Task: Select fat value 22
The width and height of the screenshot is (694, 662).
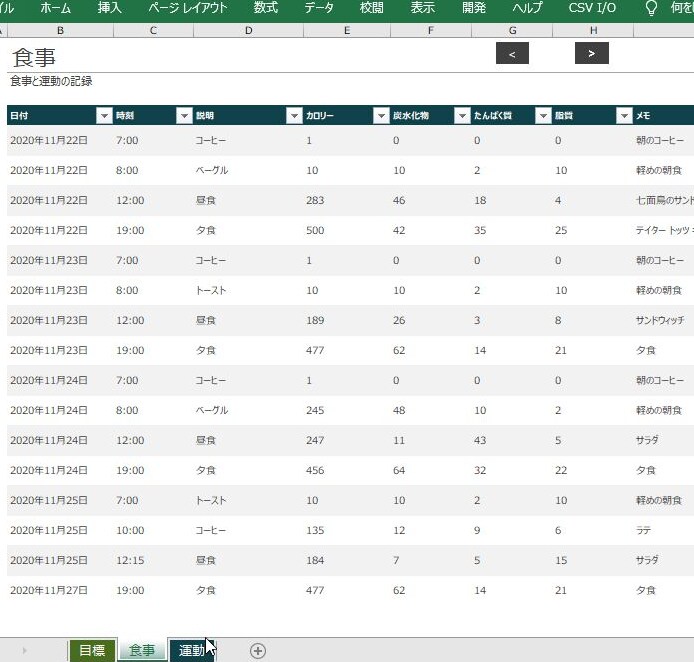Action: click(x=561, y=470)
